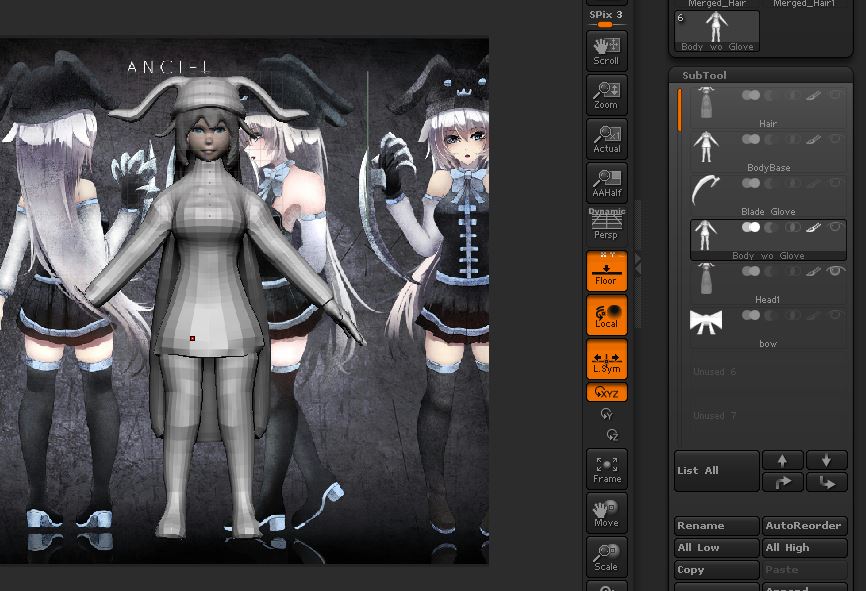
Task: Click the union mode icon on Hair subtool
Action: coord(751,95)
